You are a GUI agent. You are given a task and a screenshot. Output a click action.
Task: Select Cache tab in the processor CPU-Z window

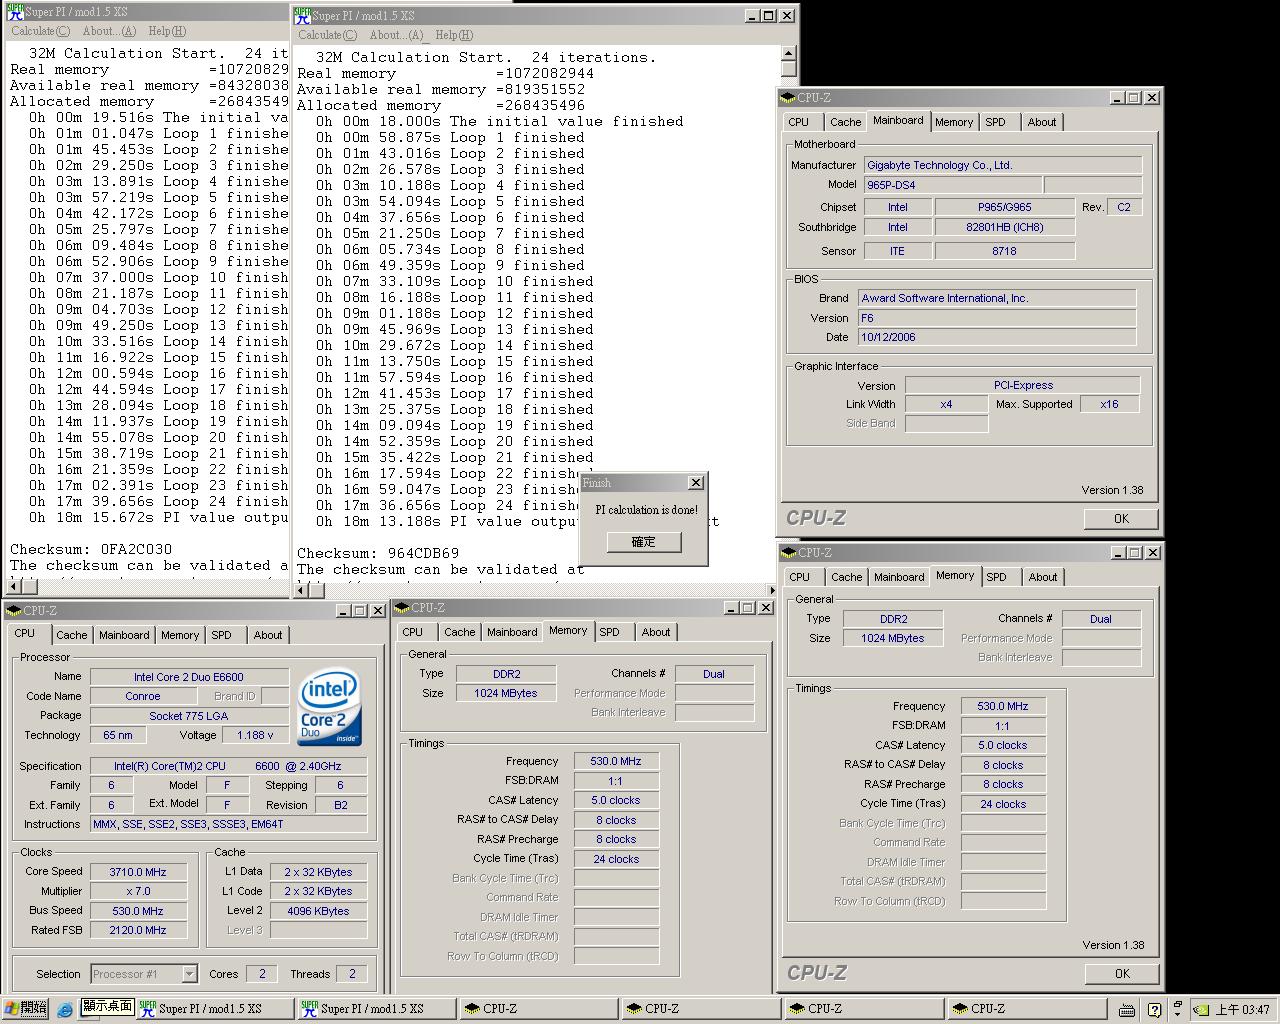coord(71,635)
